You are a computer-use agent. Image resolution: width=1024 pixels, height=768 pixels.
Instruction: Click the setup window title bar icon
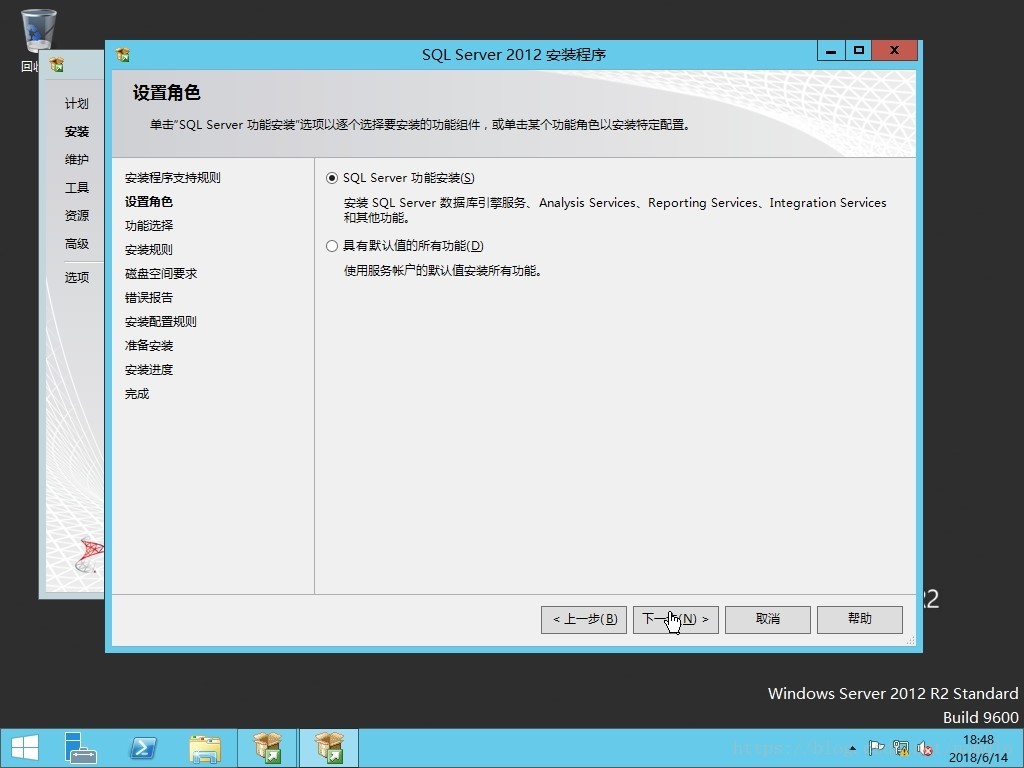pos(123,55)
